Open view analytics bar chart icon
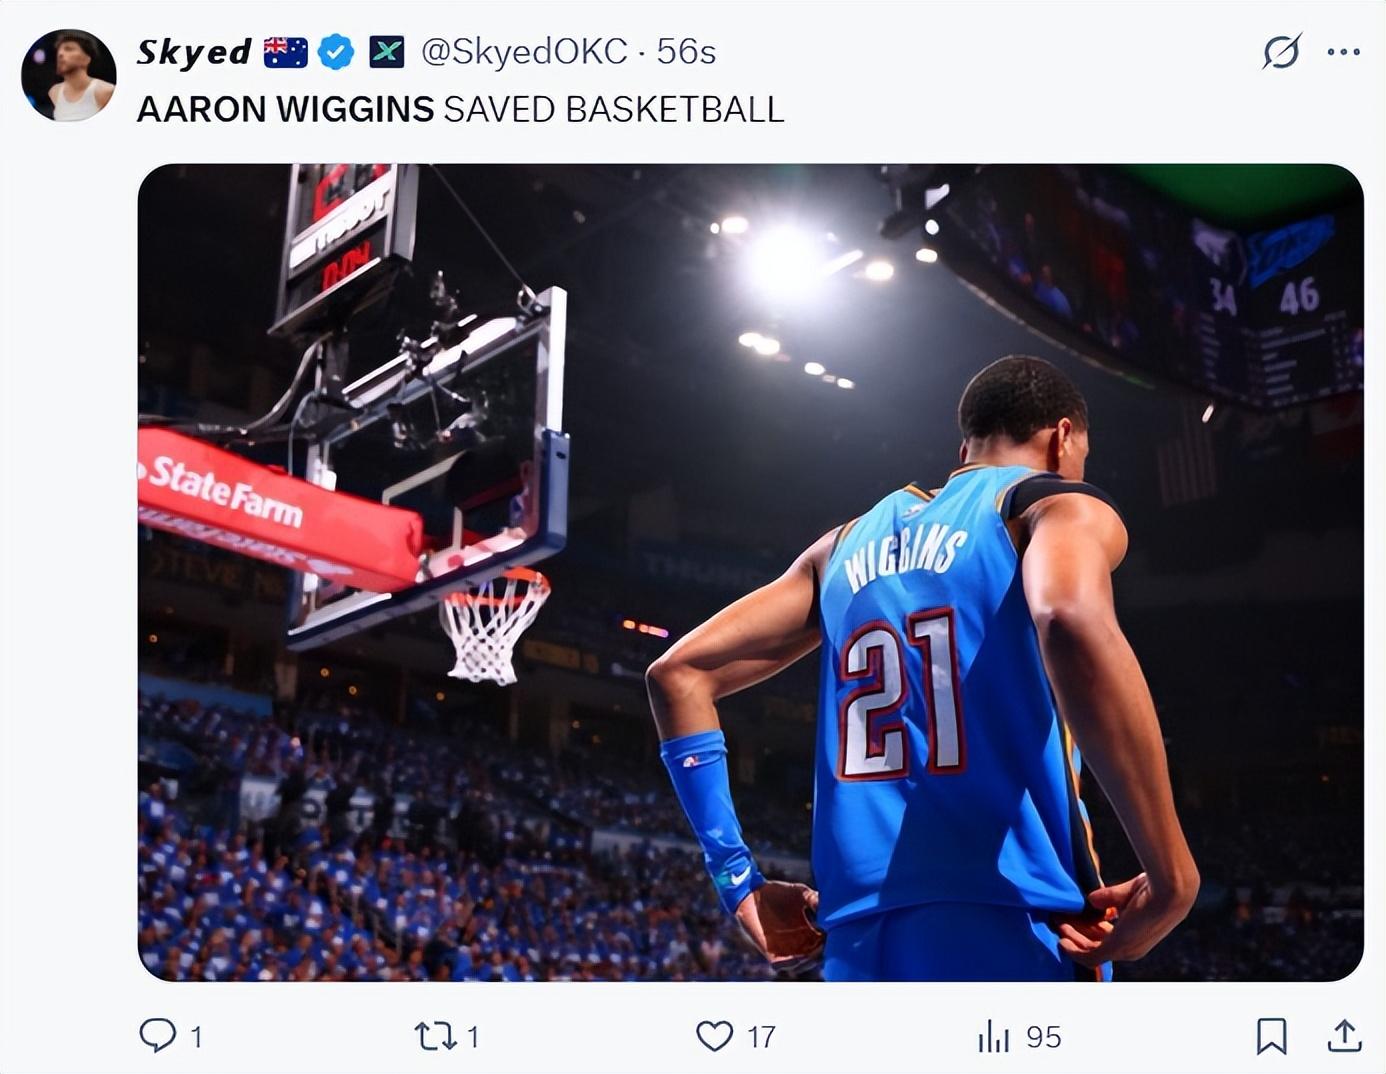Viewport: 1386px width, 1074px height. click(993, 1036)
